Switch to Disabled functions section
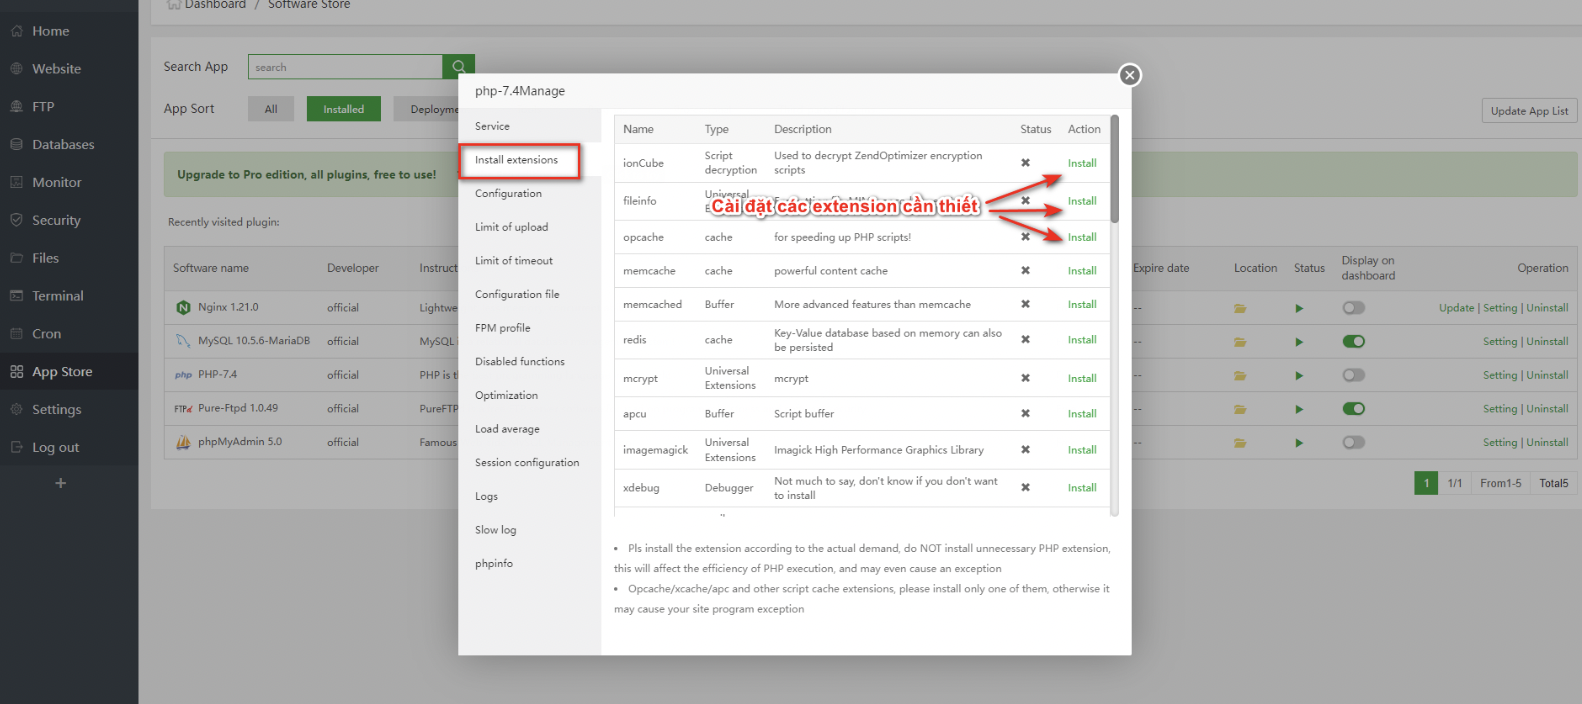The height and width of the screenshot is (704, 1582). pyautogui.click(x=519, y=362)
